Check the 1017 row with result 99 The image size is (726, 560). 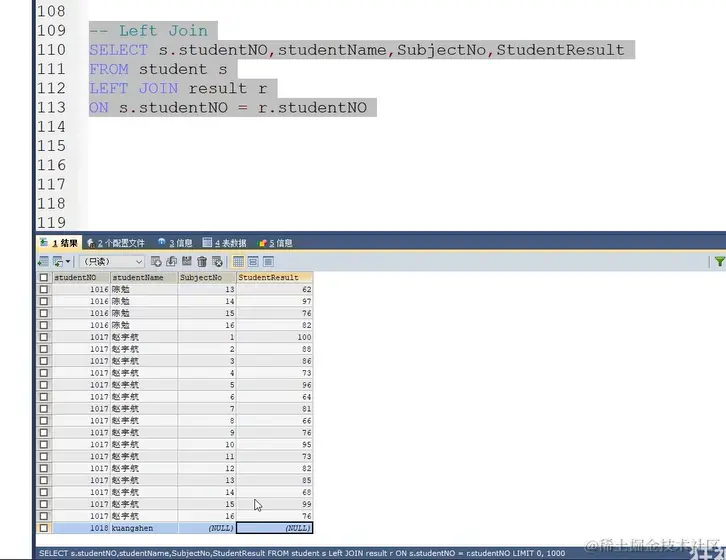pyautogui.click(x=44, y=504)
